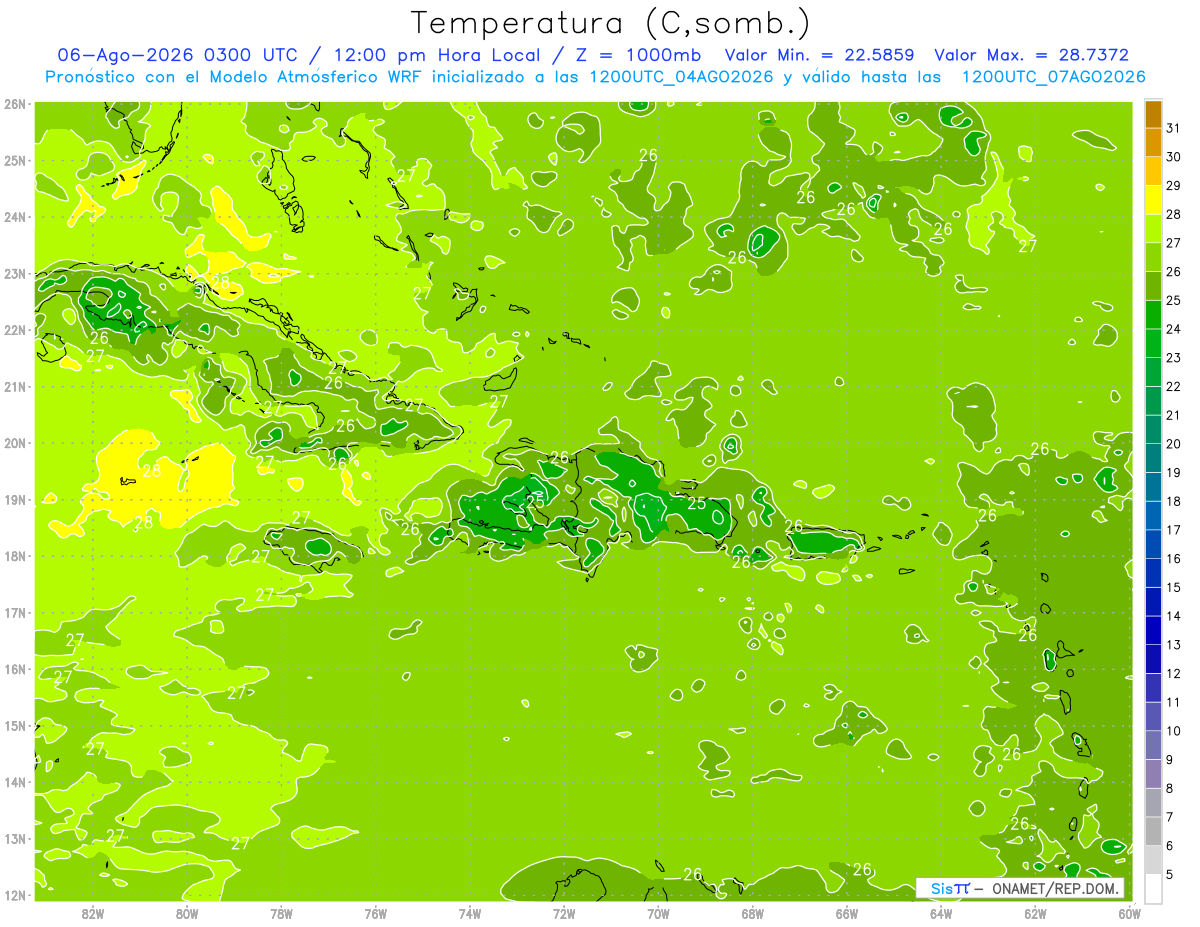Click longitude axis label "70W"
1200x927 pixels.
click(658, 913)
